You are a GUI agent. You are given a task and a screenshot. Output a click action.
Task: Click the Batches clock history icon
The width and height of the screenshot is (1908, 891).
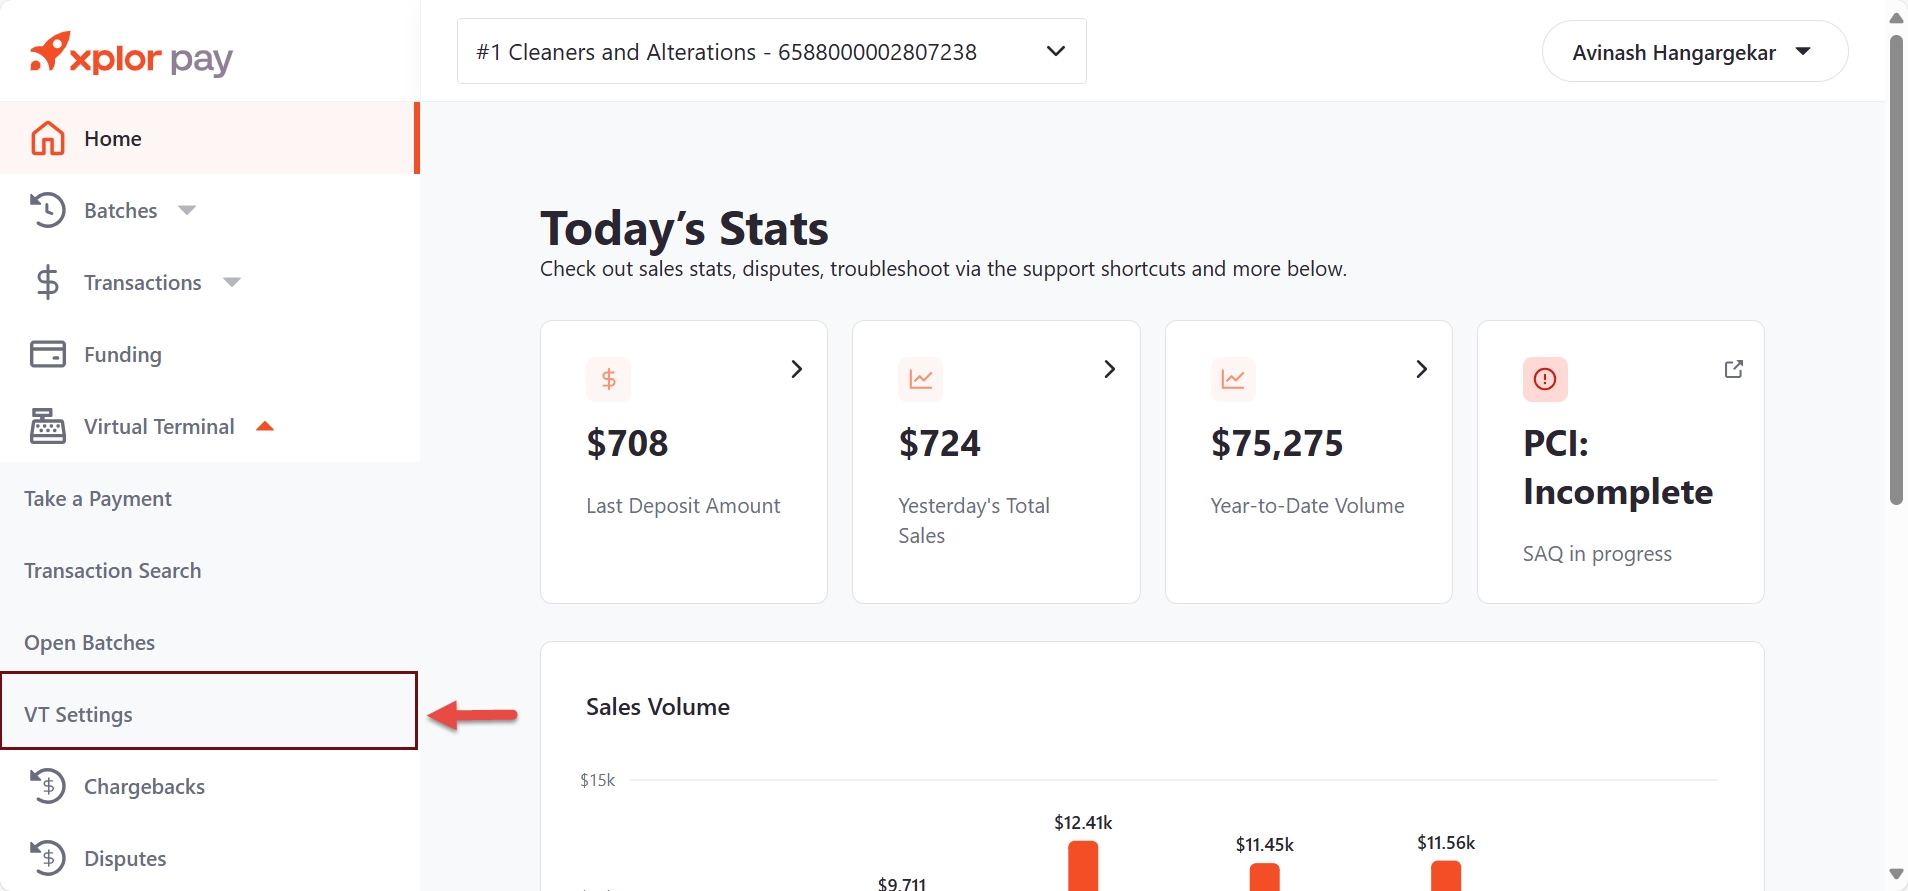coord(48,210)
